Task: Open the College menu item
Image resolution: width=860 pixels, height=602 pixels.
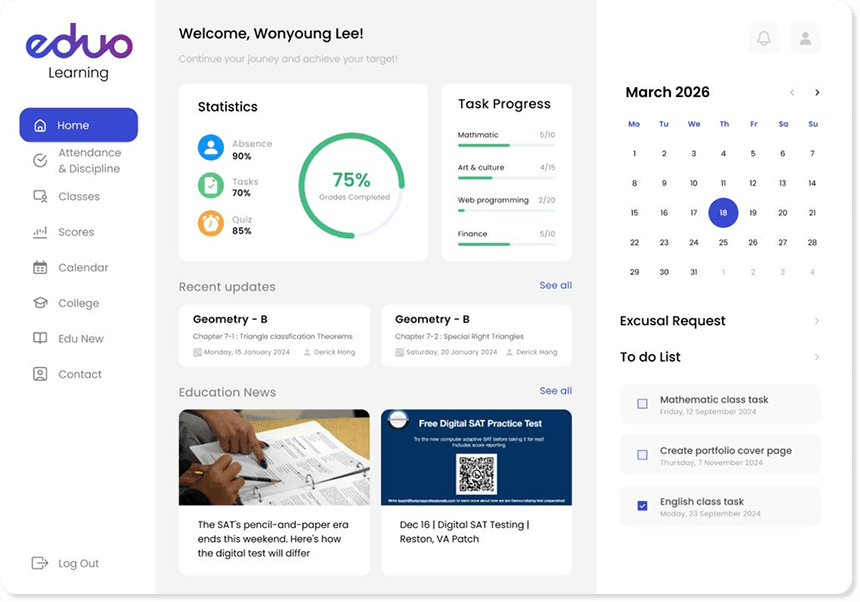Action: (66, 303)
